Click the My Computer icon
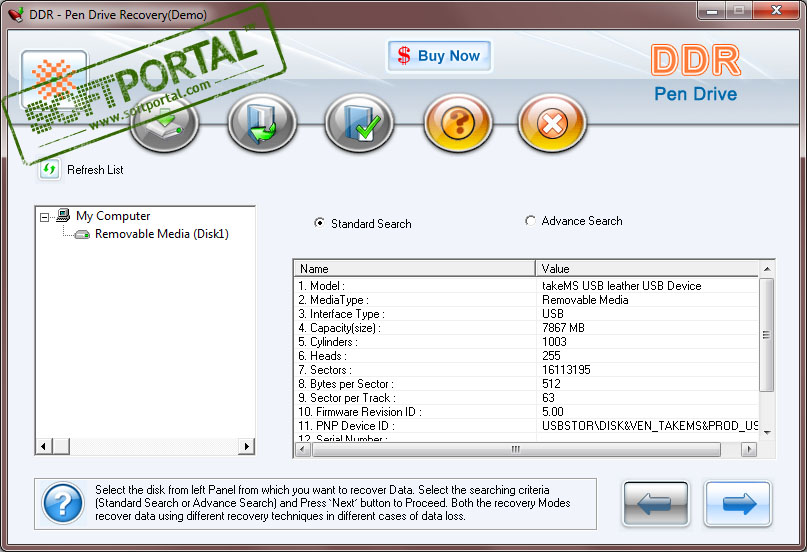This screenshot has height=552, width=807. click(63, 215)
